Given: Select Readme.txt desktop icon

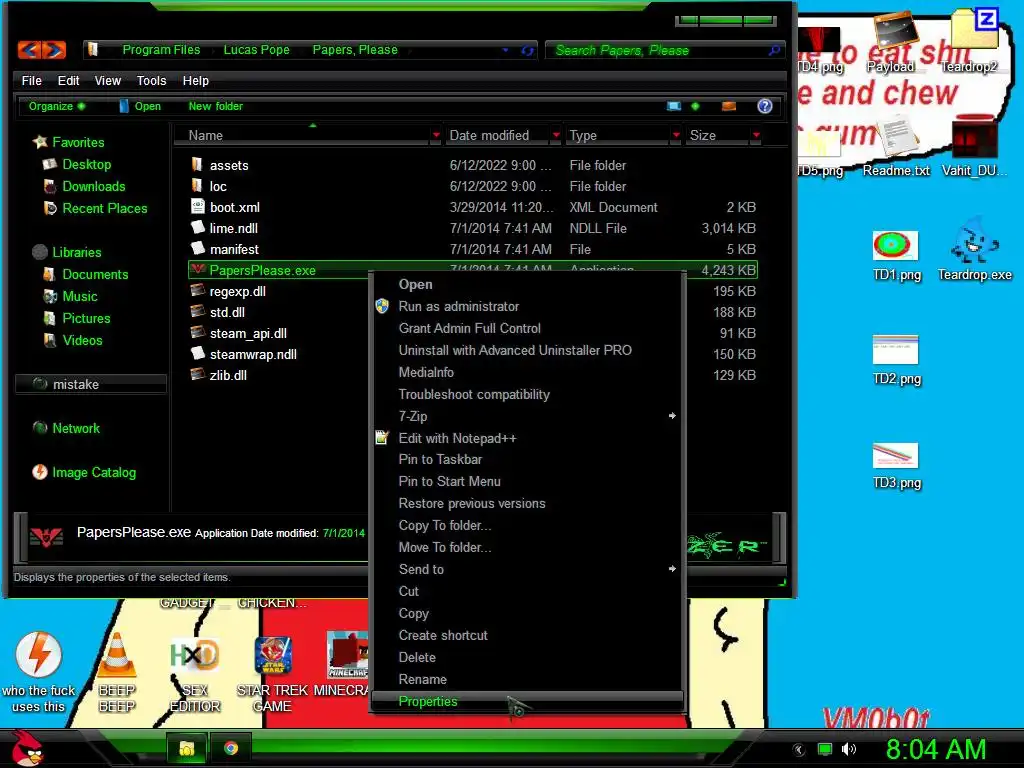Looking at the screenshot, I should point(896,146).
